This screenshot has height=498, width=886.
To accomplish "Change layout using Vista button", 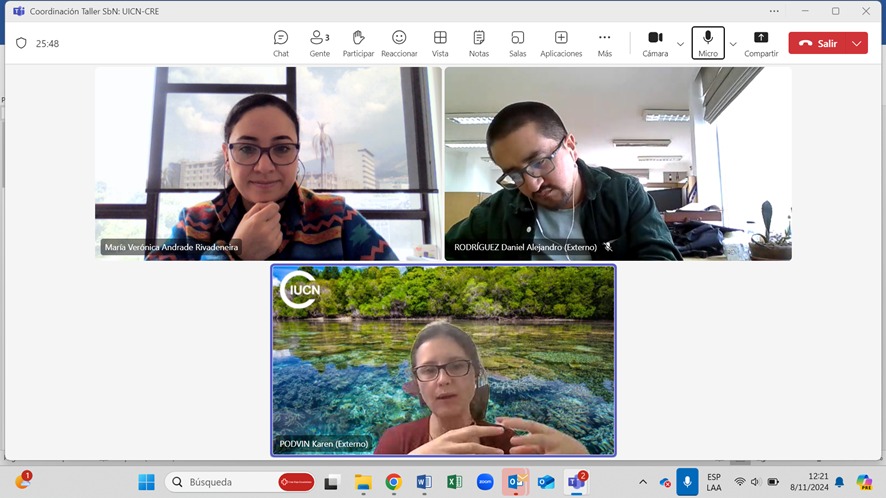I will (440, 43).
